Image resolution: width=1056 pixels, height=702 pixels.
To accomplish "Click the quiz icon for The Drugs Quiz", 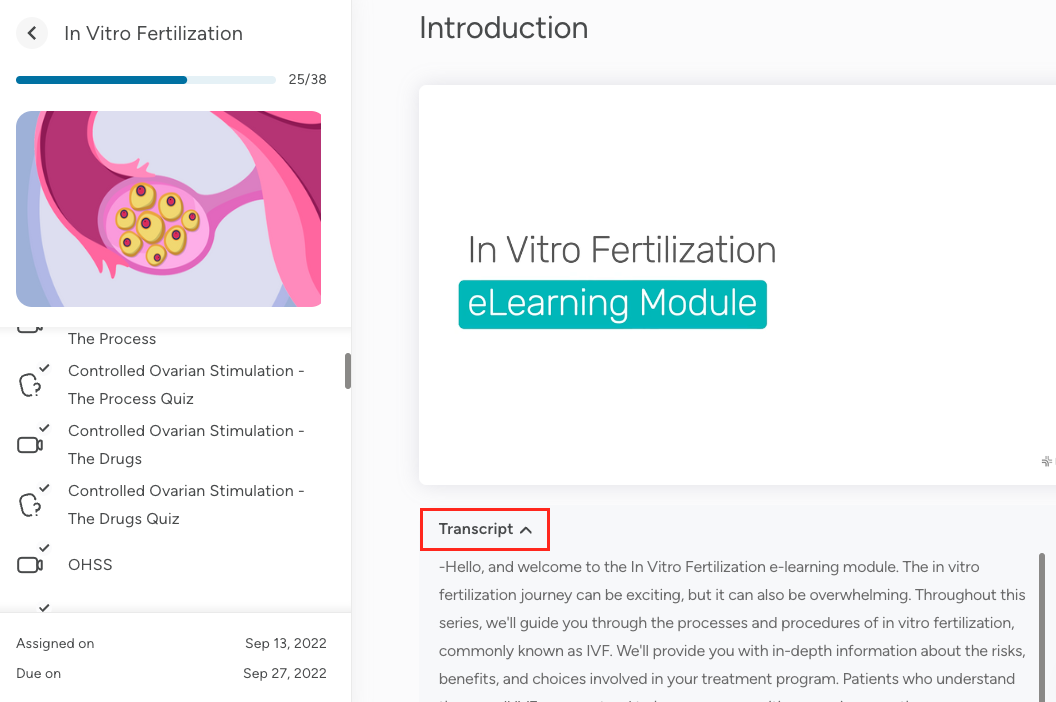I will [x=31, y=505].
